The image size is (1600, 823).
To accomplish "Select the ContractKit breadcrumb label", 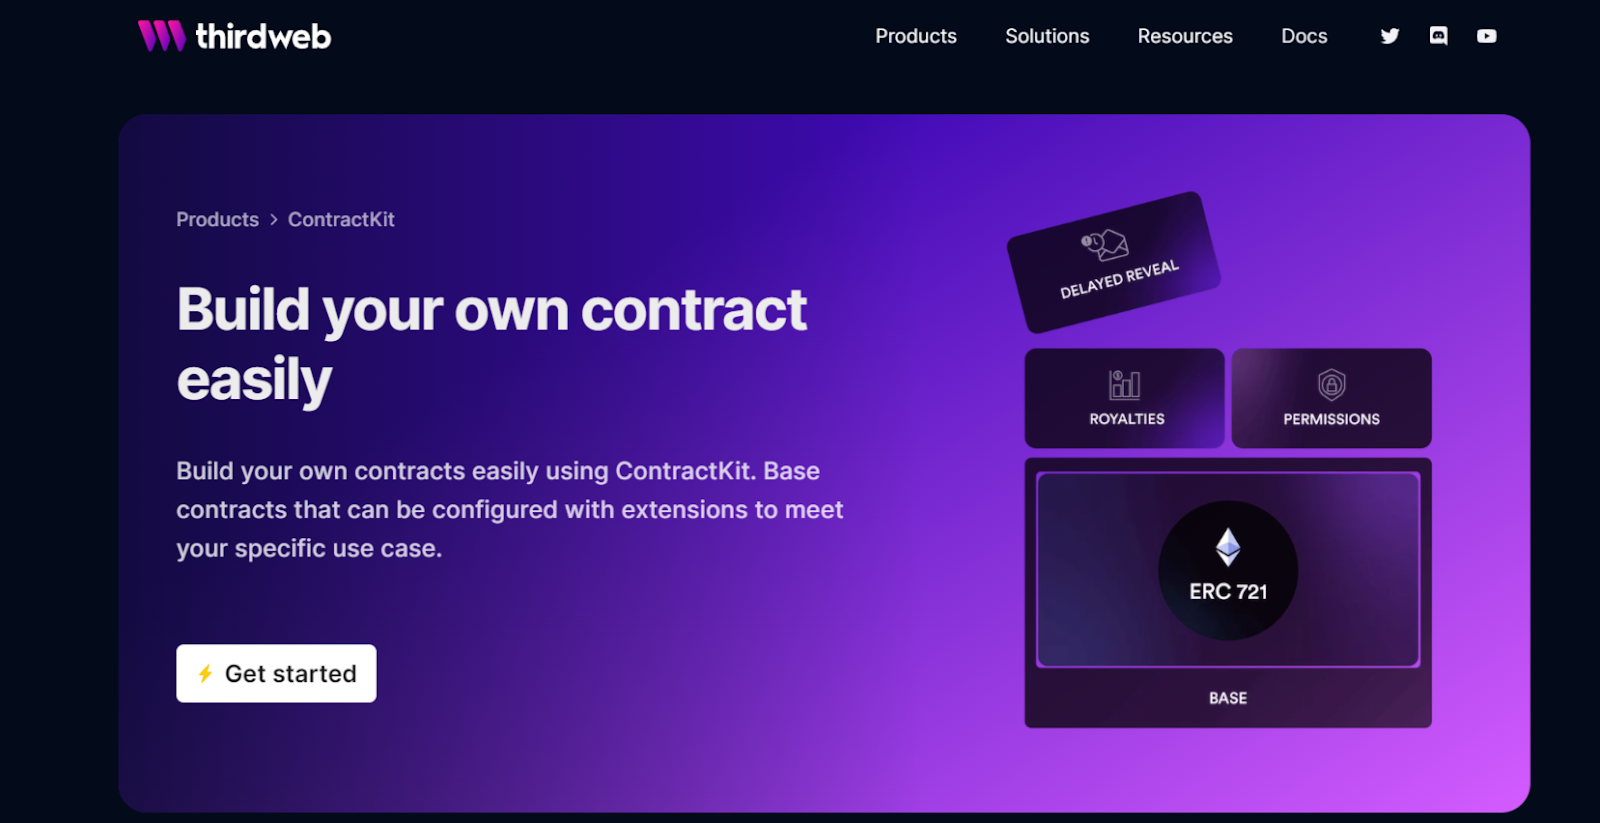I will click(x=341, y=219).
